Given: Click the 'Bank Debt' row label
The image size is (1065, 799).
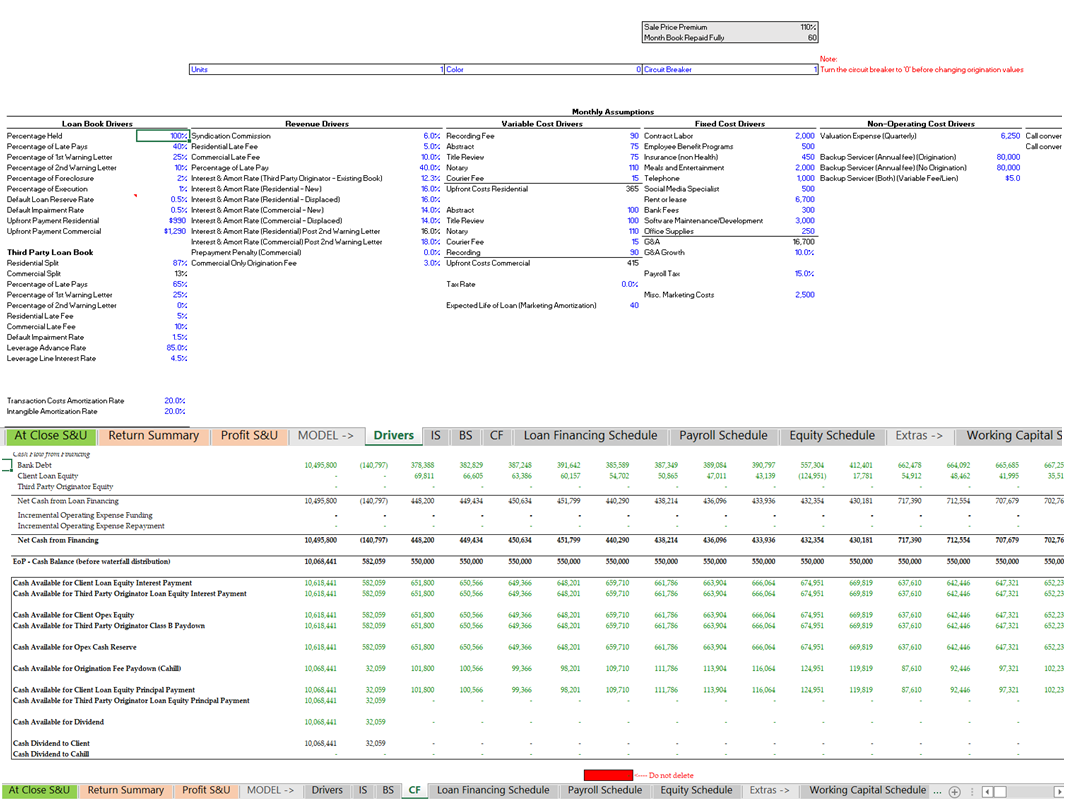Looking at the screenshot, I should 35,465.
